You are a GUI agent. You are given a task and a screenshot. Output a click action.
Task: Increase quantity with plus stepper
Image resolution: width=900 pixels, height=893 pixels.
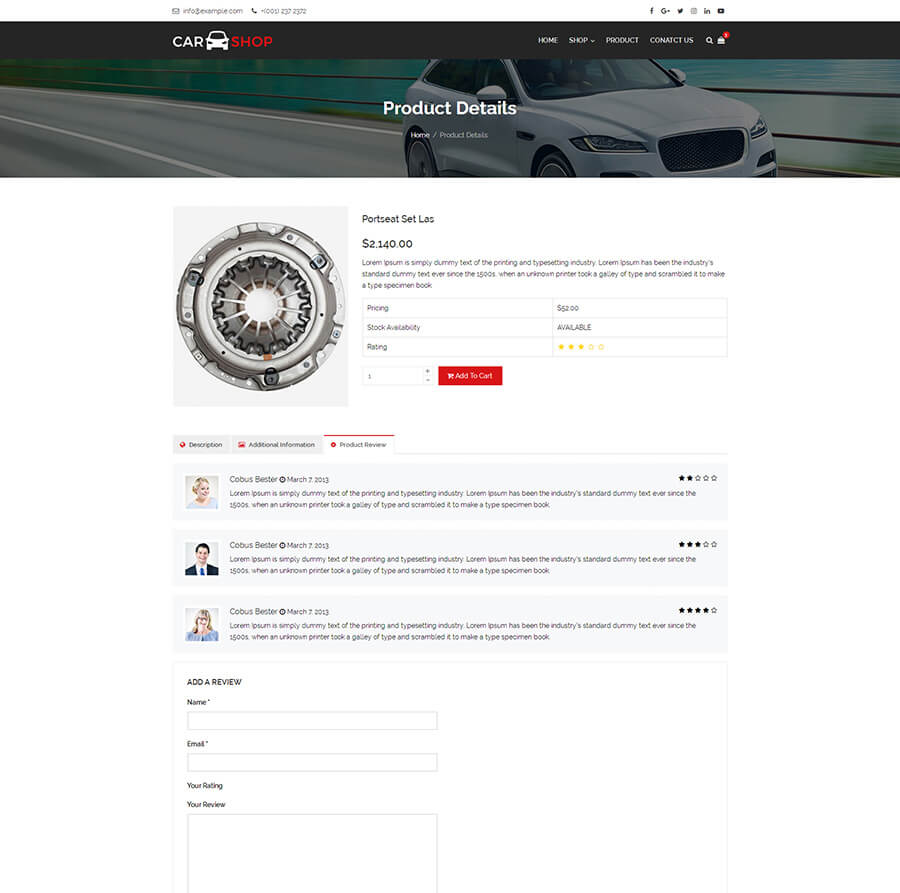(428, 371)
